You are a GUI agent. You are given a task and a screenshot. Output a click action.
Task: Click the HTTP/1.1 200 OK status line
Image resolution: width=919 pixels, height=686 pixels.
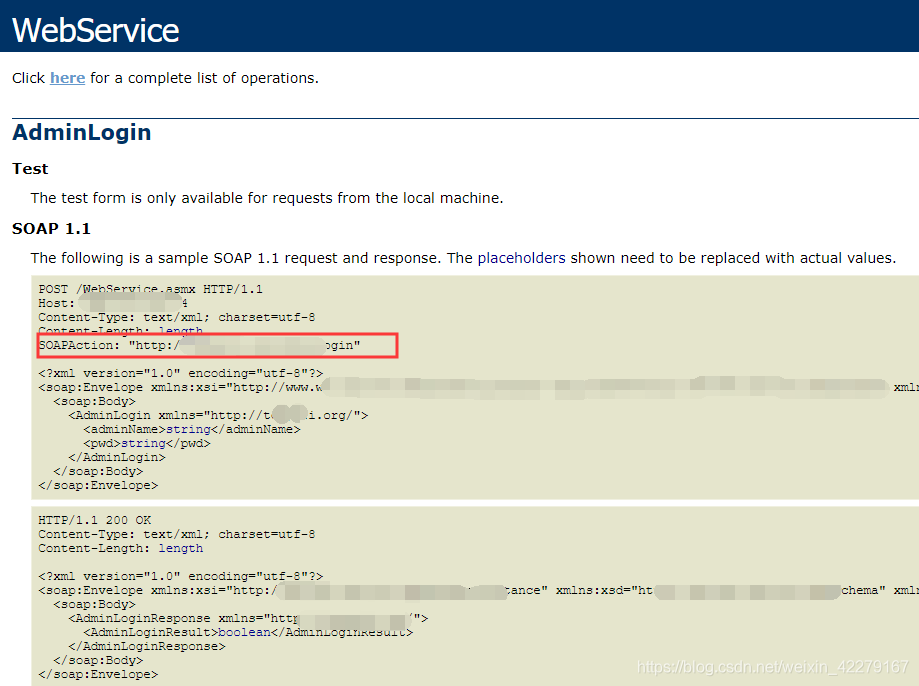click(x=95, y=519)
